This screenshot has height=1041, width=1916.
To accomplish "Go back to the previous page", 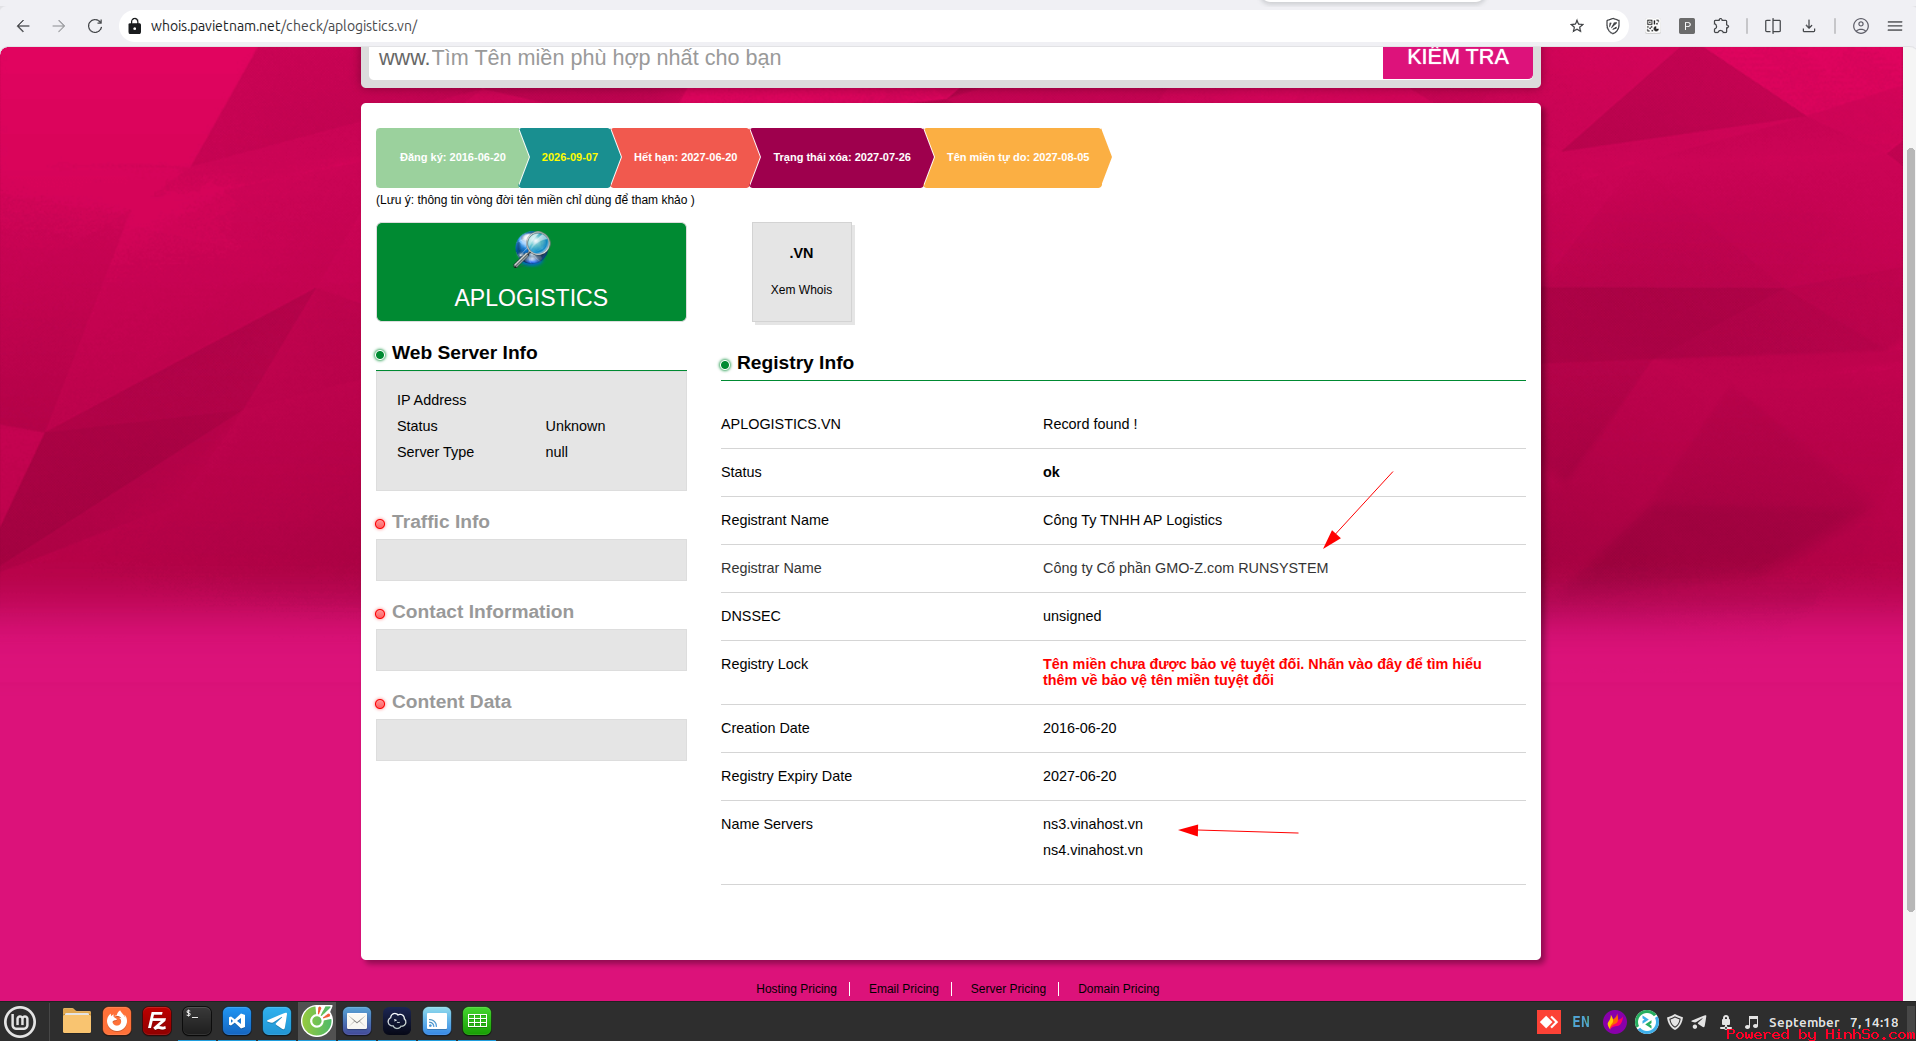I will point(23,26).
